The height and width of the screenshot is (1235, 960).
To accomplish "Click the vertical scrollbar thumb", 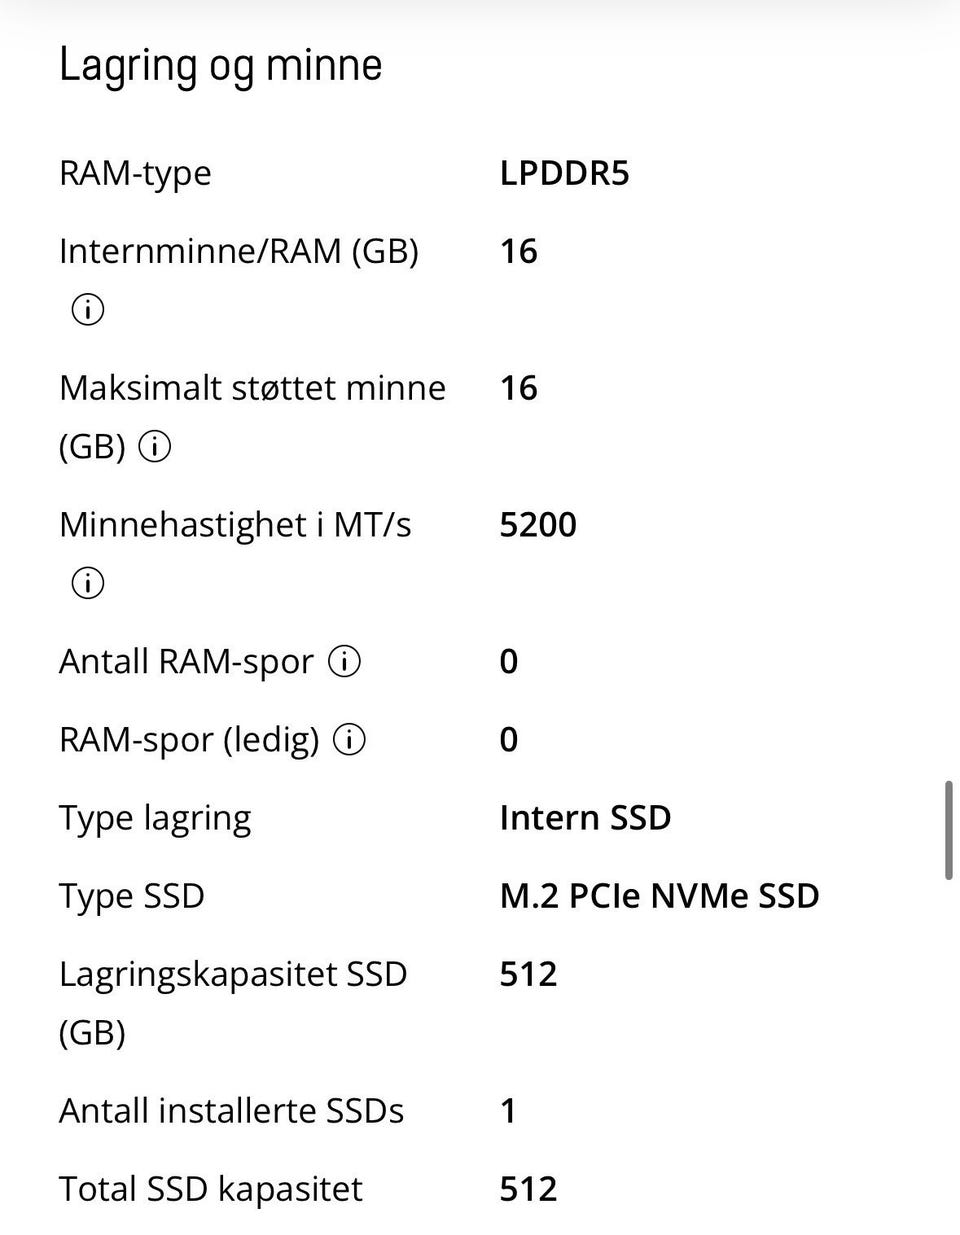I will coord(948,830).
